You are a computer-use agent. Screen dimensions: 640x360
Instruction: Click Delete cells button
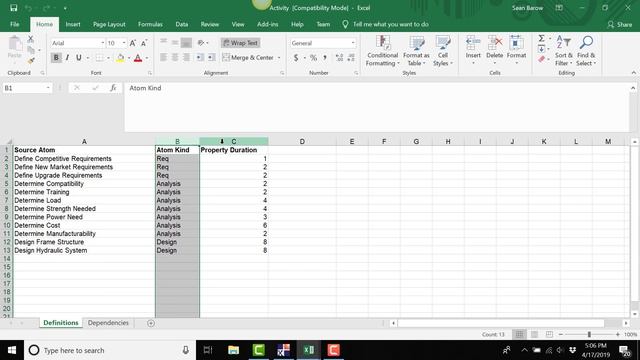495,51
